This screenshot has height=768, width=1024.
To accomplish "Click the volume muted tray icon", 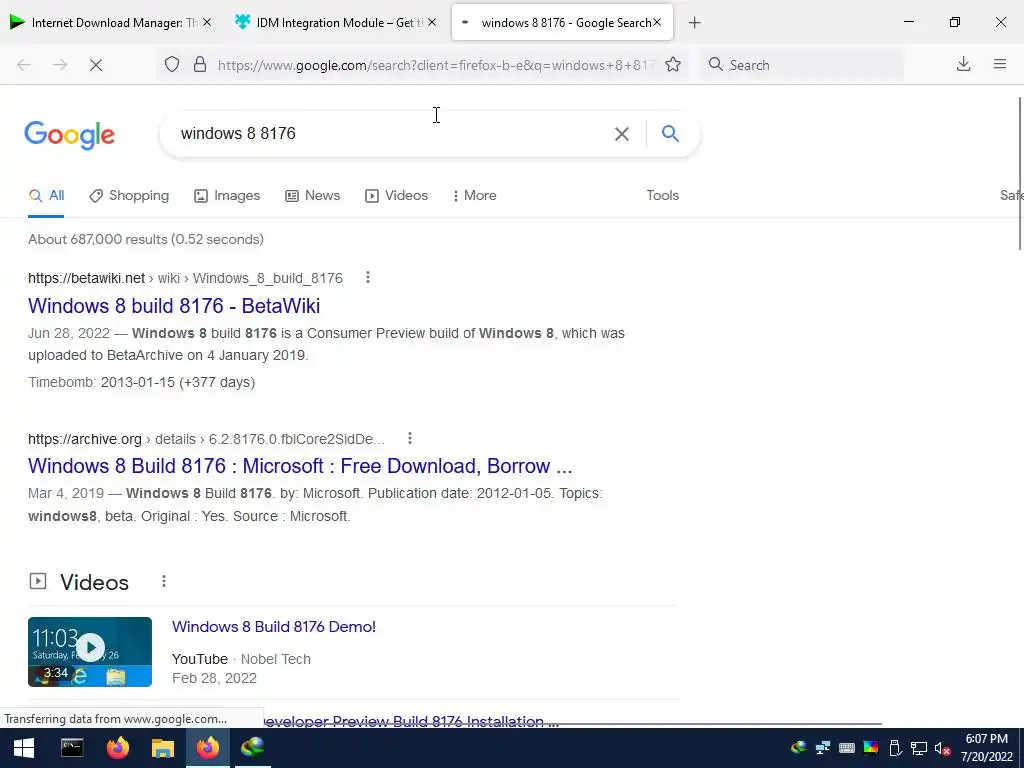I will pyautogui.click(x=942, y=748).
